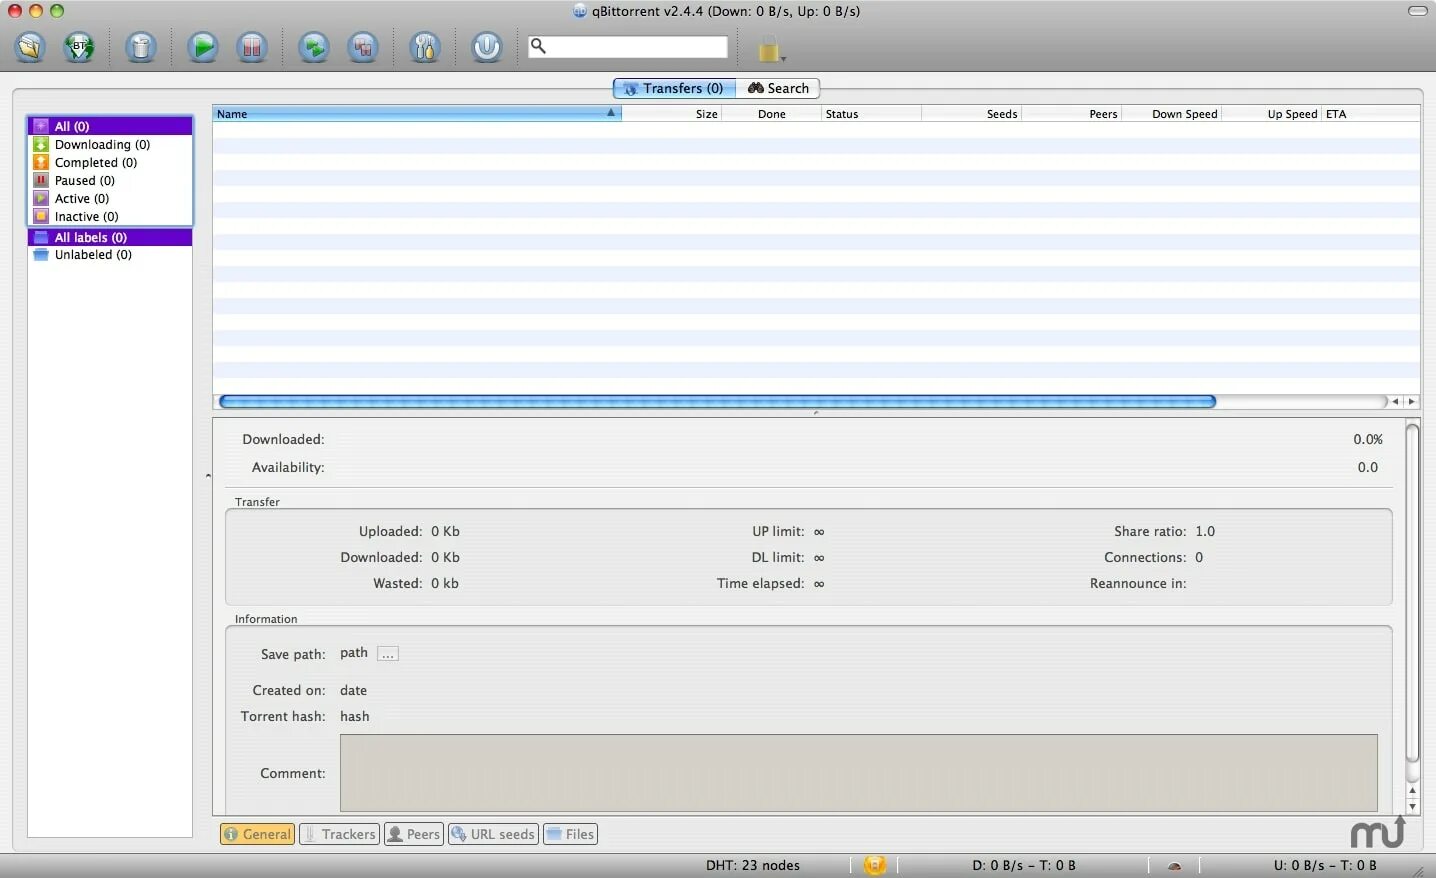The width and height of the screenshot is (1436, 878).
Task: Open Preferences with the wrench and screwdriver icon
Action: click(425, 47)
